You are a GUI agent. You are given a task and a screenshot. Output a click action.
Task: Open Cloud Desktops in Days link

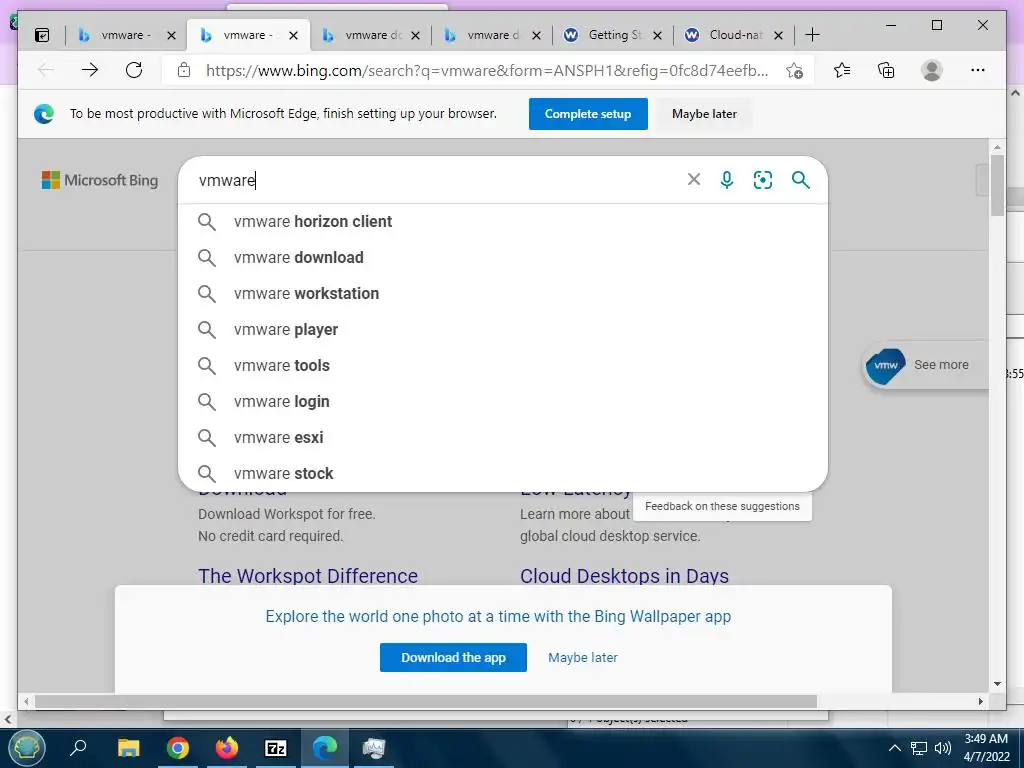tap(624, 575)
